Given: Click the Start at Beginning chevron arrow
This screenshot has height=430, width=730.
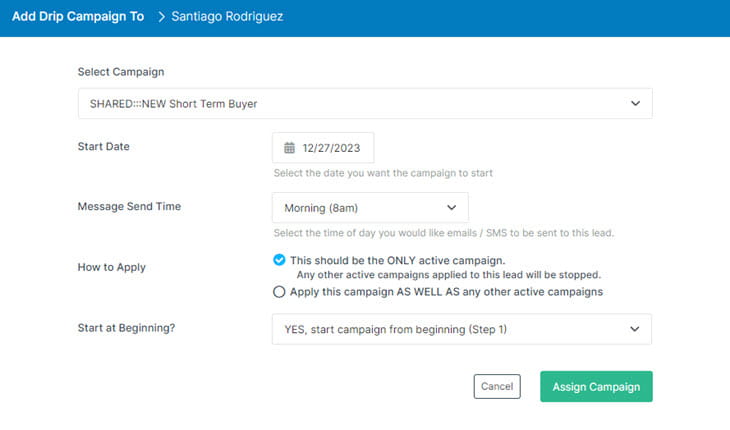Looking at the screenshot, I should tap(634, 329).
